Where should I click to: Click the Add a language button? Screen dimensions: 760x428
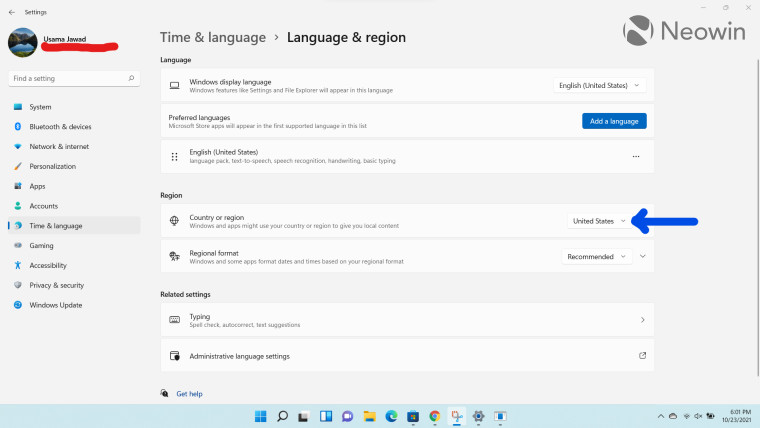pyautogui.click(x=614, y=121)
